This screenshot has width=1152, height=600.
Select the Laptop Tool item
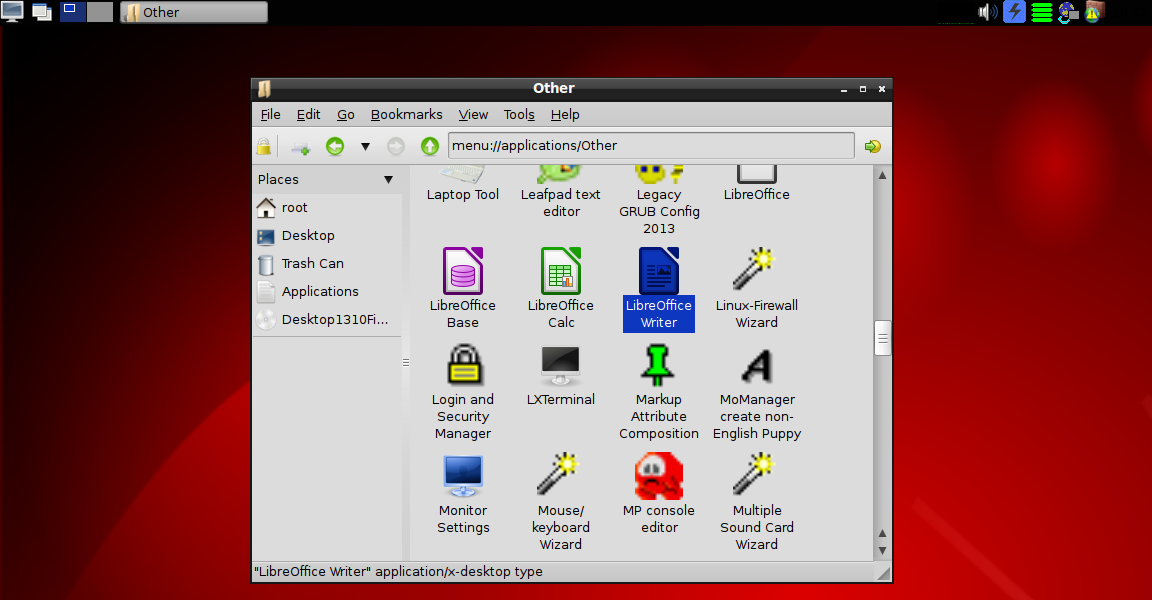click(x=463, y=186)
